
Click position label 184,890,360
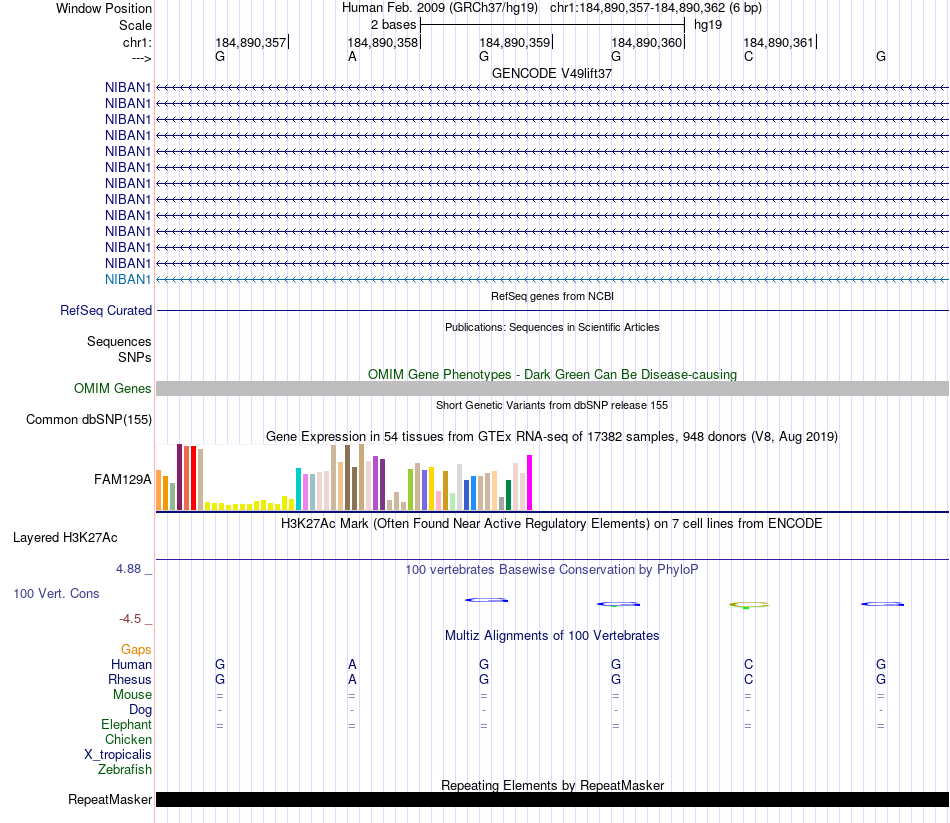647,42
